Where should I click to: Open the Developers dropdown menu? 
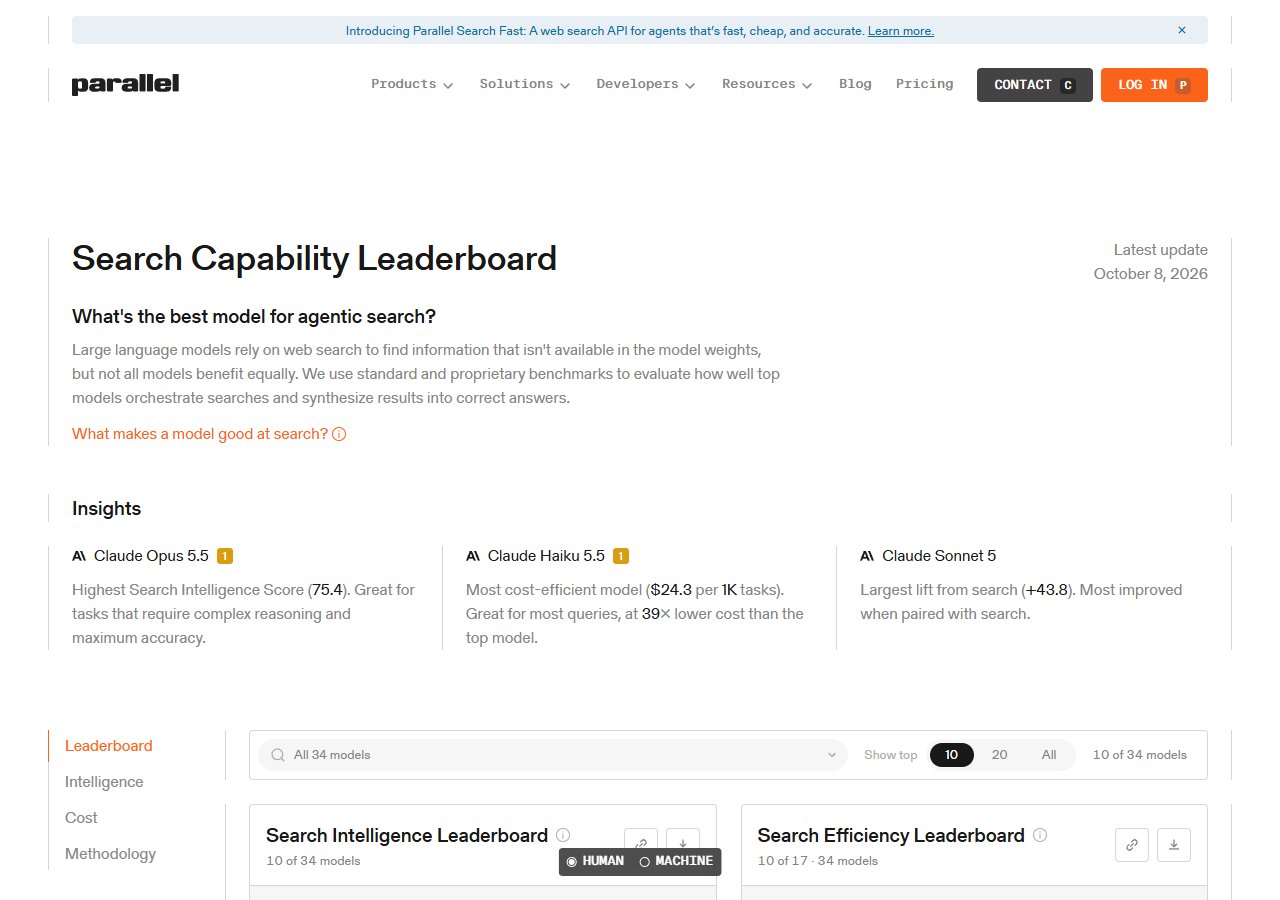coord(646,85)
